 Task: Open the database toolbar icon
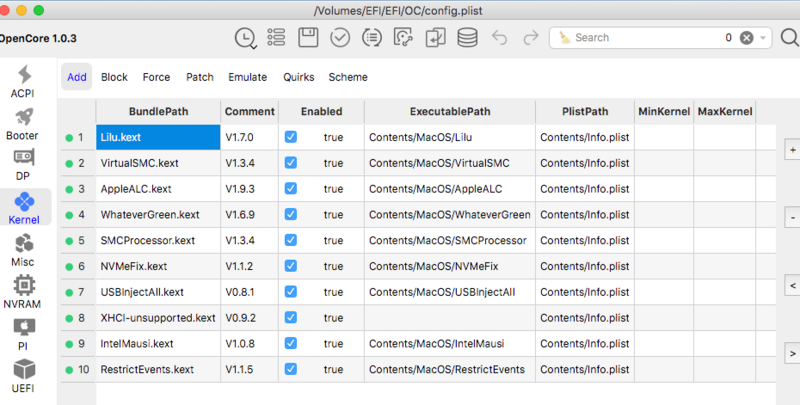[467, 38]
